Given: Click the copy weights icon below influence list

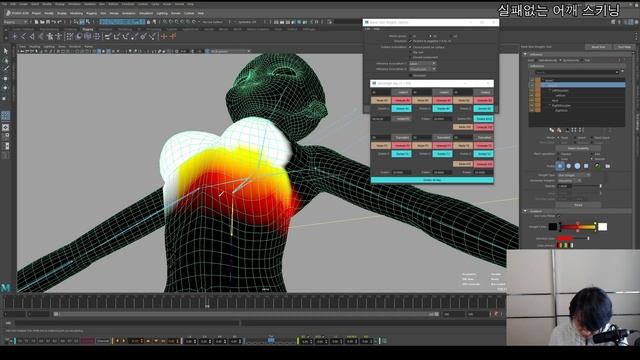Looking at the screenshot, I should coord(552,130).
